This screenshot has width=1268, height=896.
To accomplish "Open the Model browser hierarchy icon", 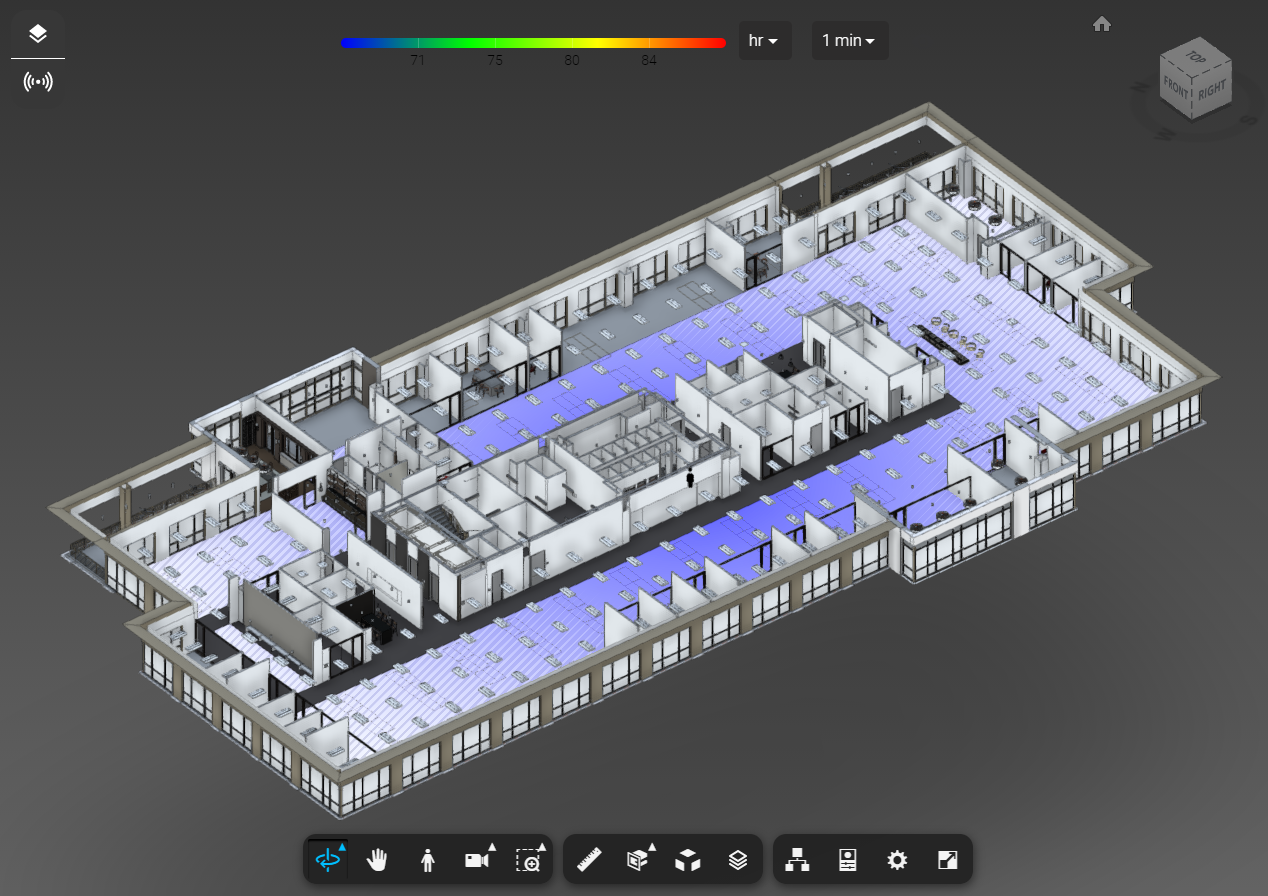I will coord(797,859).
